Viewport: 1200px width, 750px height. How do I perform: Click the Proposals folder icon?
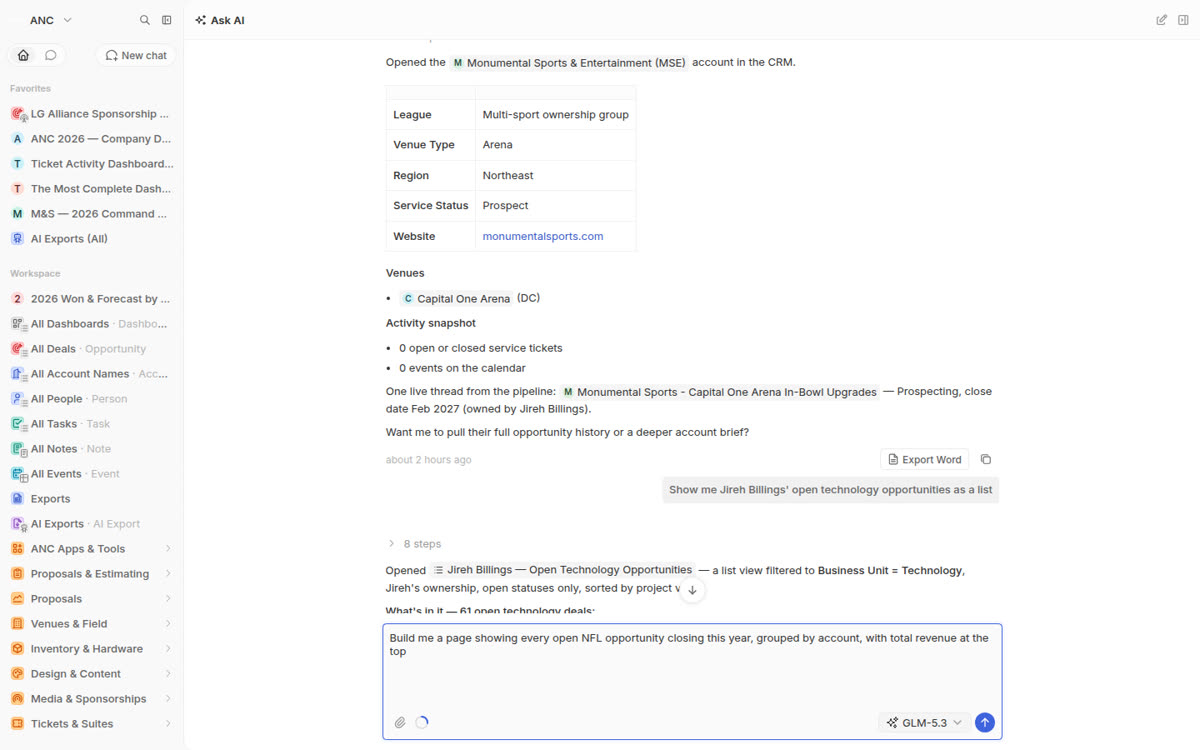coord(18,599)
